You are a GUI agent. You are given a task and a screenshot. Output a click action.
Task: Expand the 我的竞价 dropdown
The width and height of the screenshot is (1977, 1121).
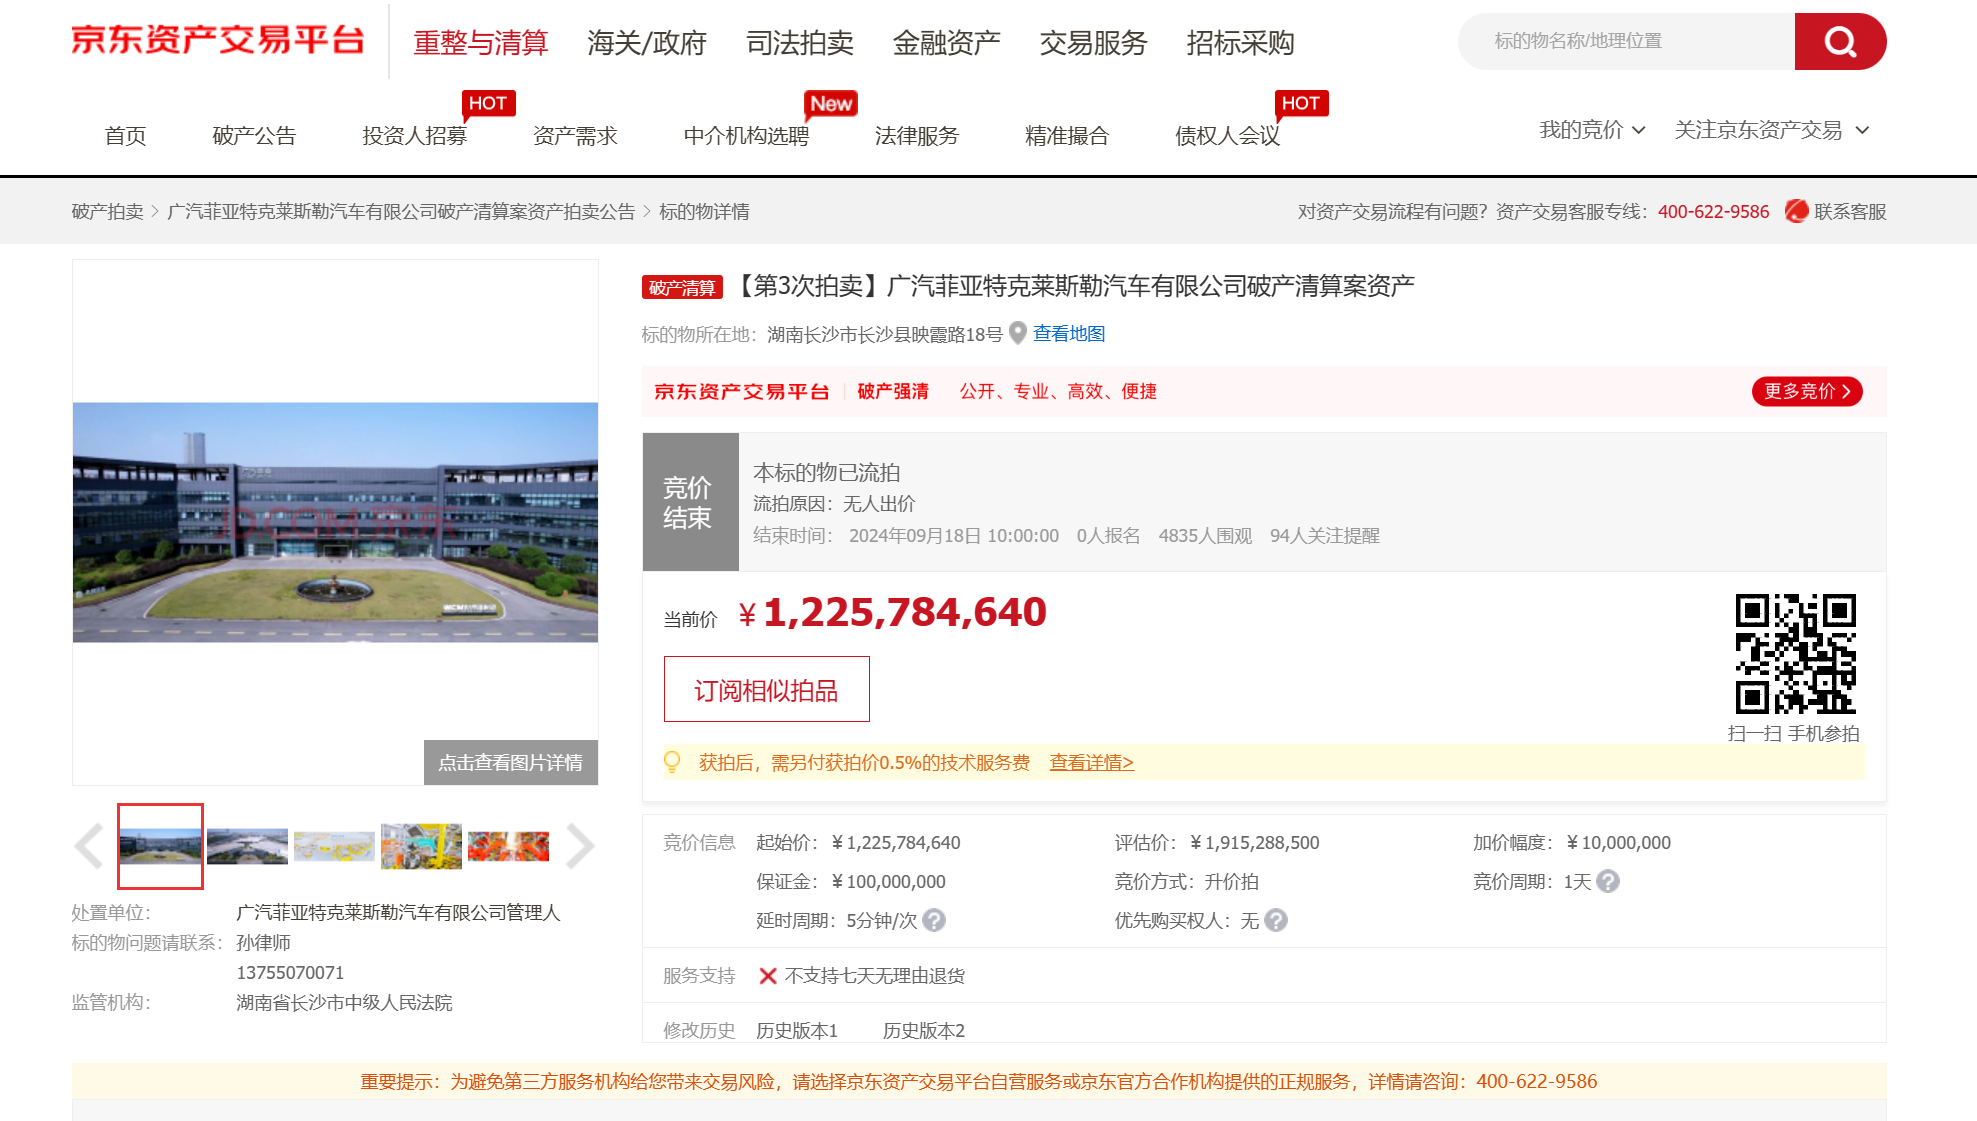(x=1592, y=130)
